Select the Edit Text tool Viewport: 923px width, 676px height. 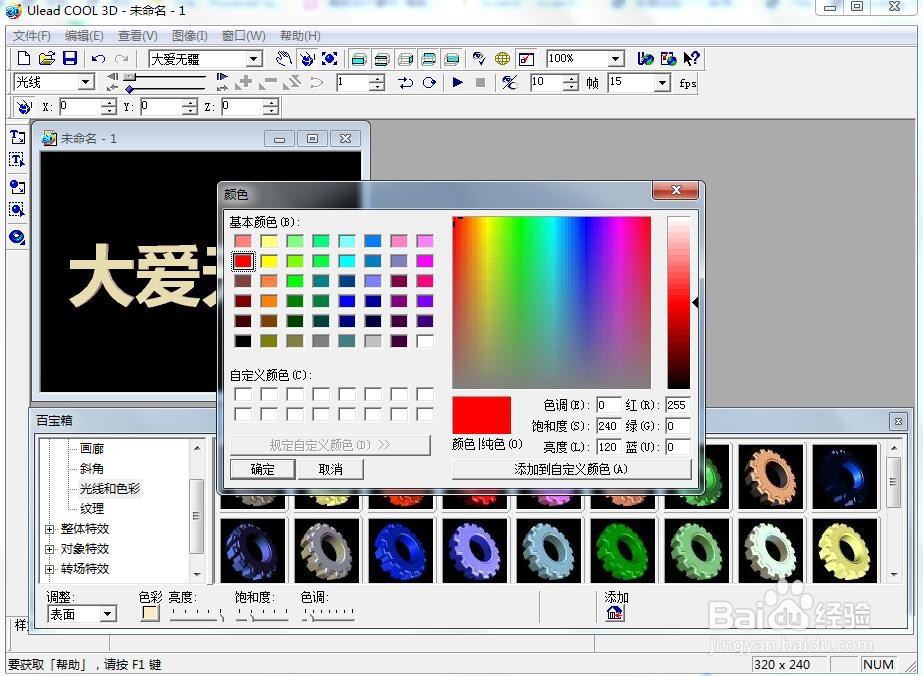[17, 160]
